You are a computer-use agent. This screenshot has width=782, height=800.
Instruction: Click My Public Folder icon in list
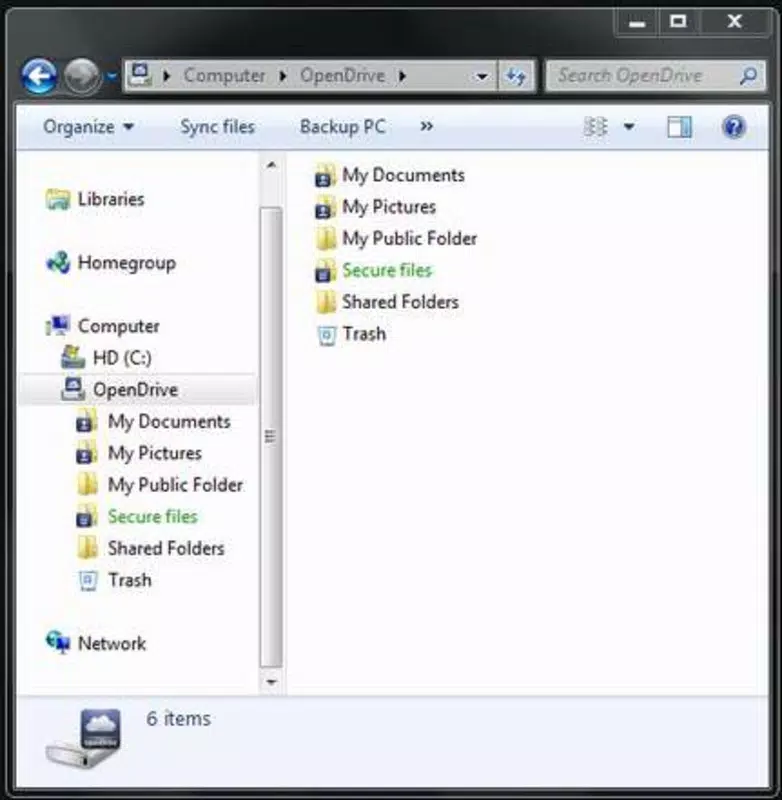325,238
